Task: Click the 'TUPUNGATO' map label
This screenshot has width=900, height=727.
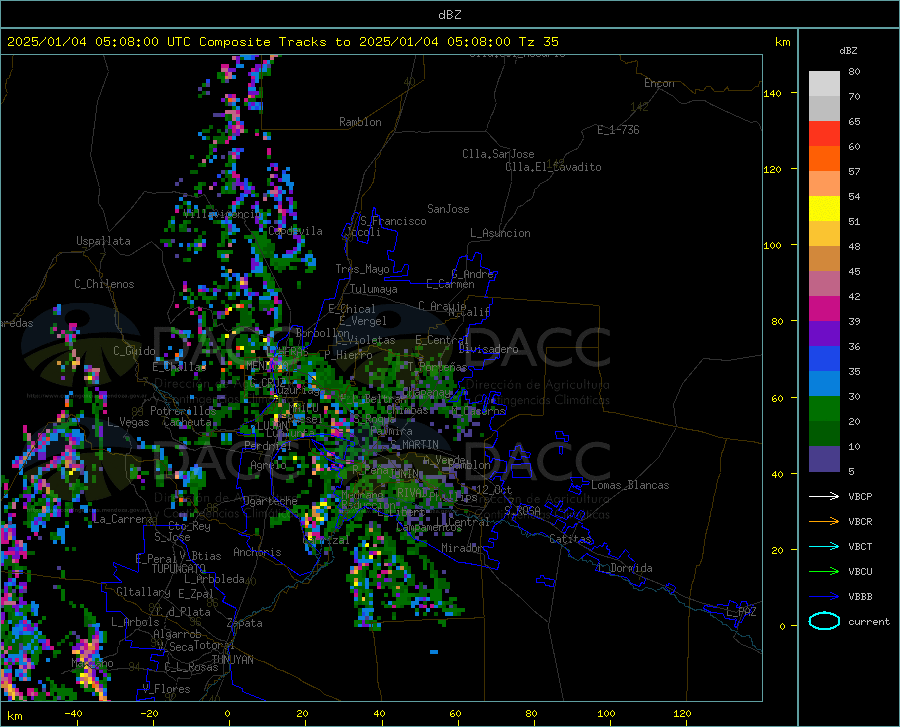Action: tap(179, 569)
